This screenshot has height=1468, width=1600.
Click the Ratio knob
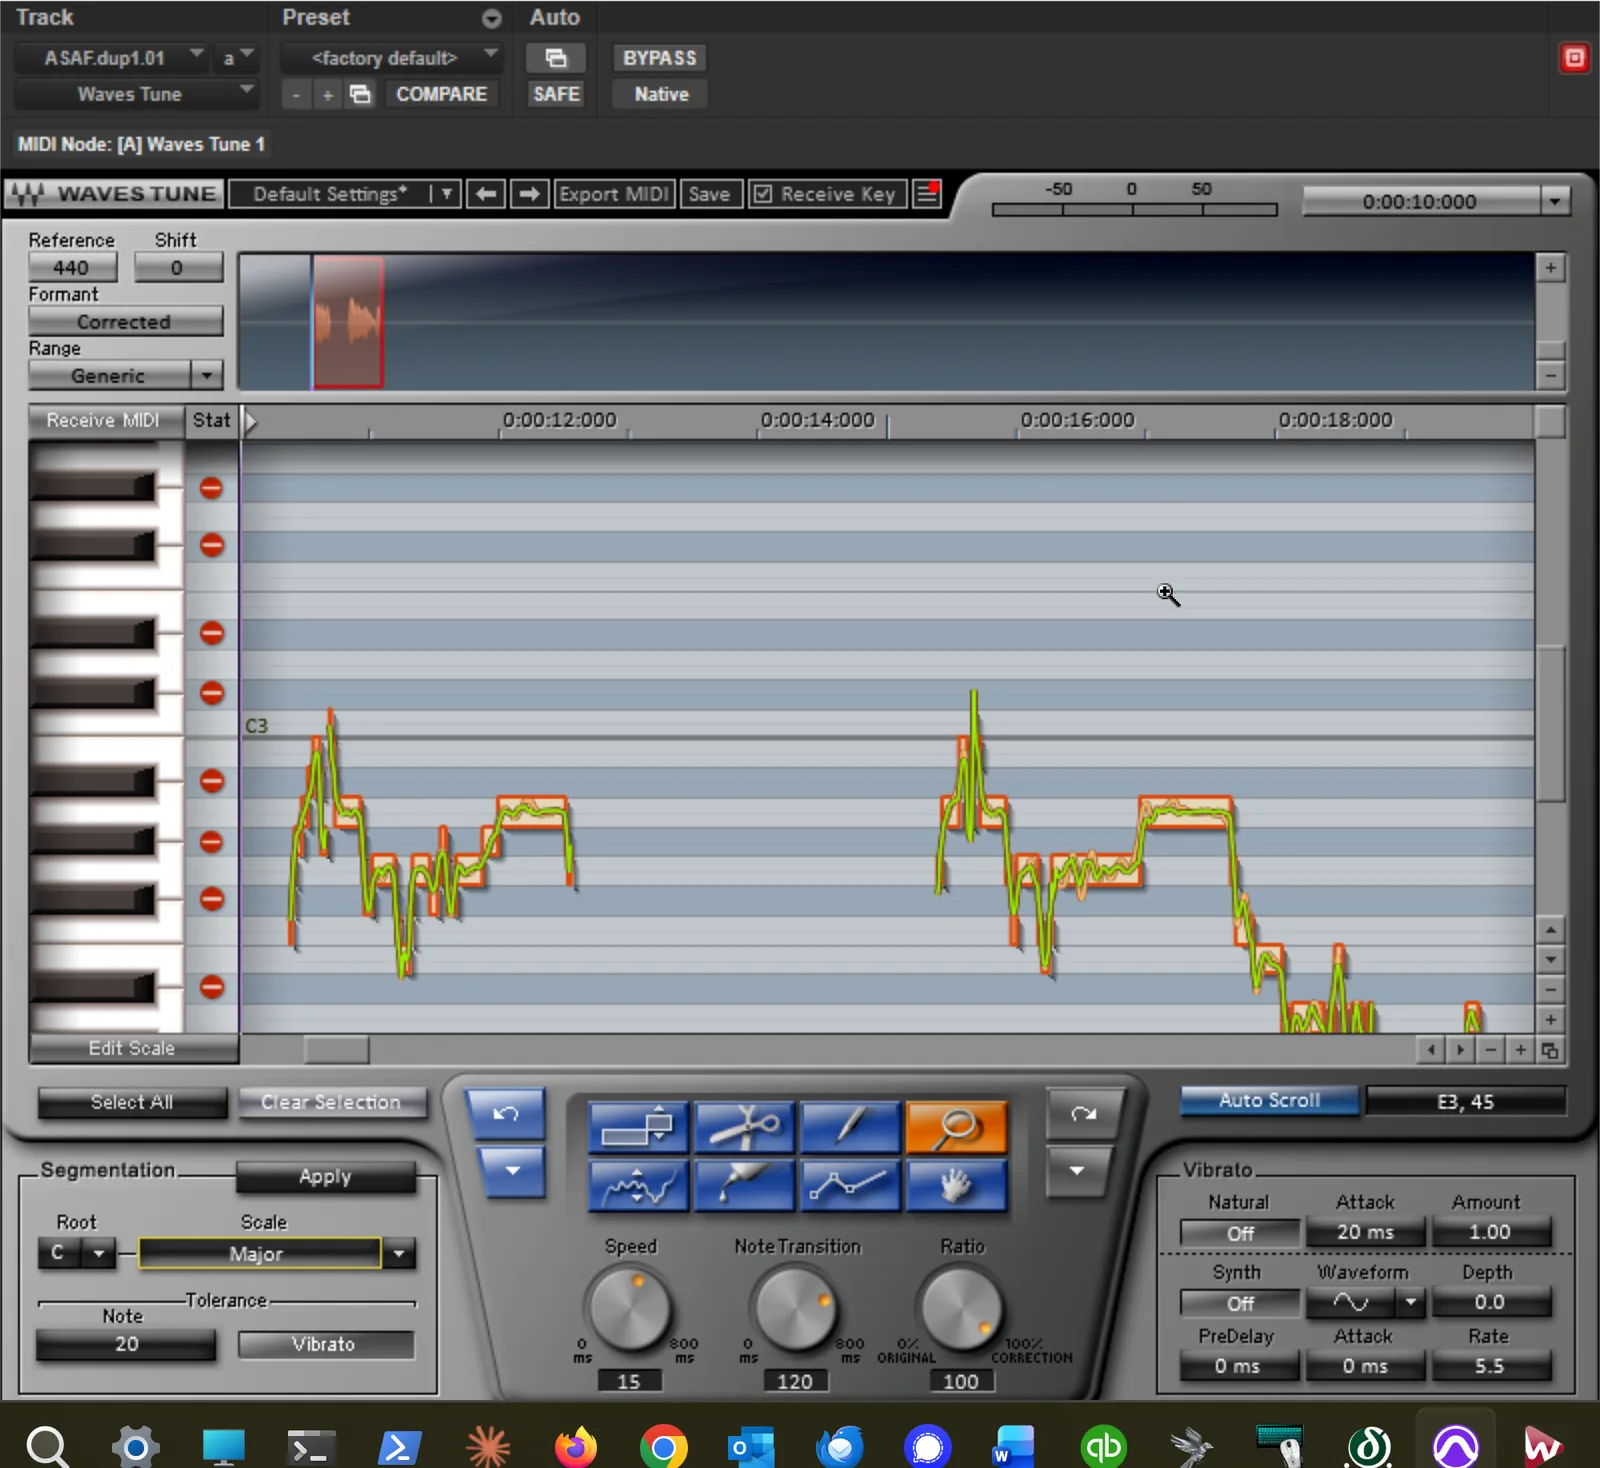(x=961, y=1310)
